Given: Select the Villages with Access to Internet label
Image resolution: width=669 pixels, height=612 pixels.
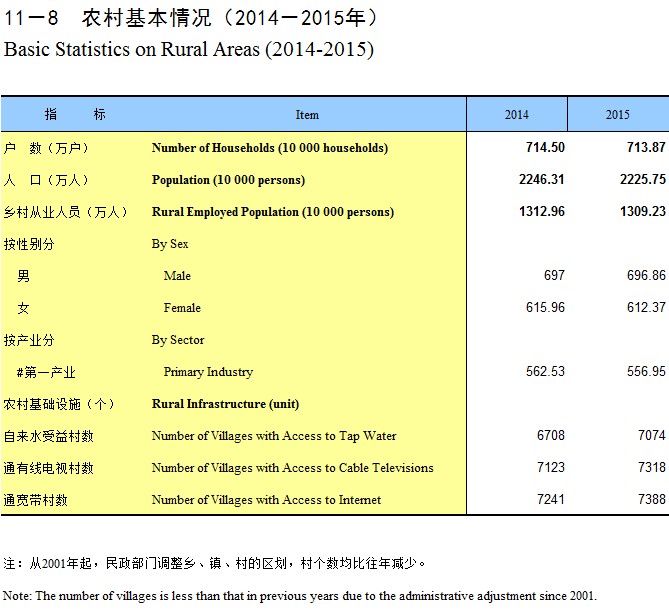Looking at the screenshot, I should tap(266, 500).
